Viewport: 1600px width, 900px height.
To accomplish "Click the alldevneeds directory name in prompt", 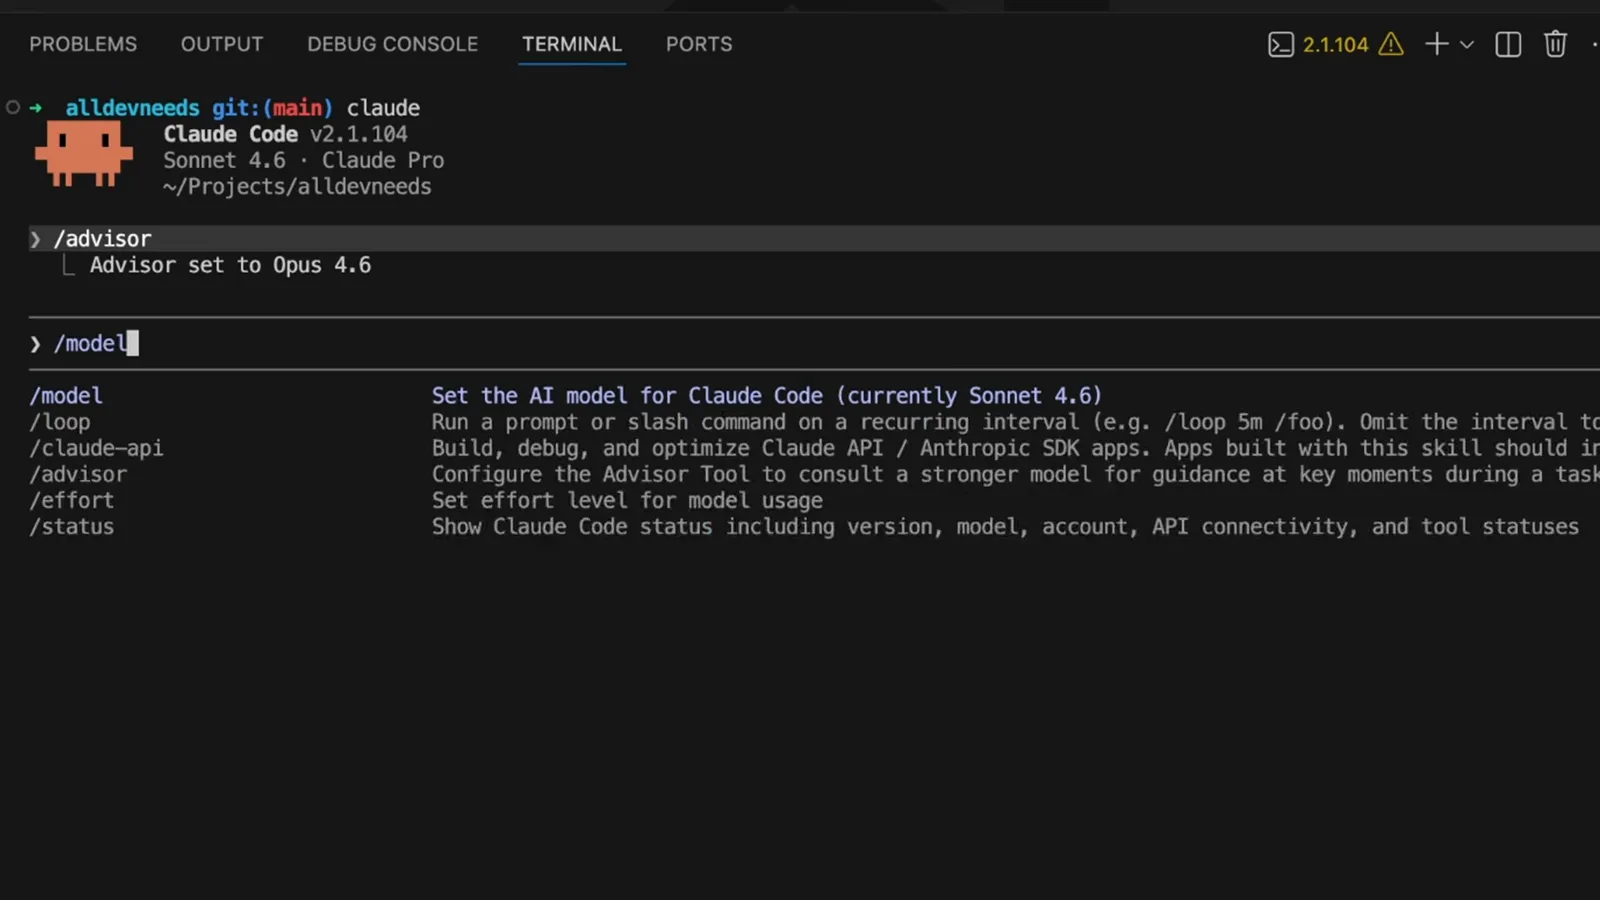I will (x=132, y=107).
